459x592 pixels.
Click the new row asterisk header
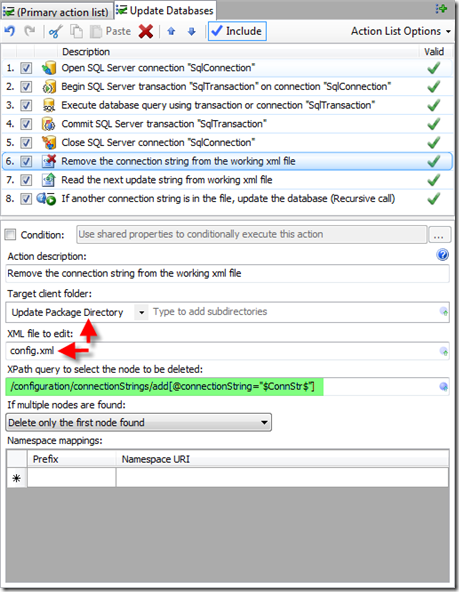pos(17,478)
